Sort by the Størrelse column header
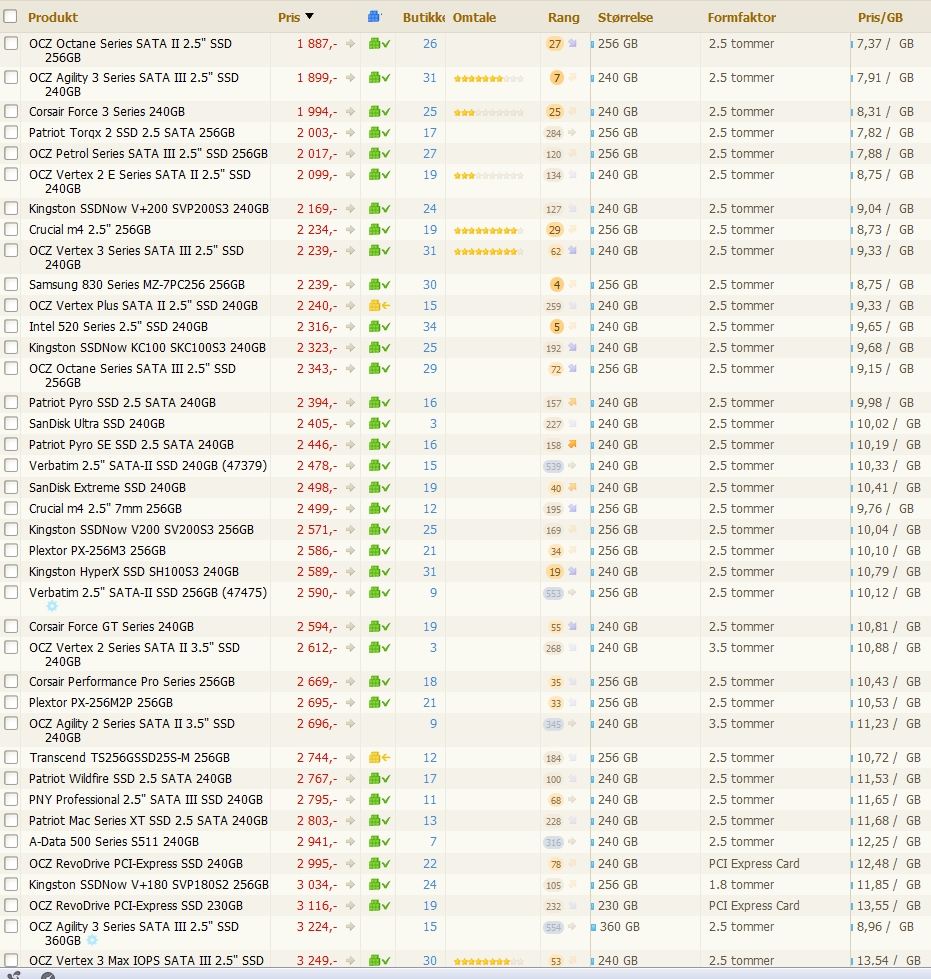Screen dimensions: 931x979 point(625,17)
